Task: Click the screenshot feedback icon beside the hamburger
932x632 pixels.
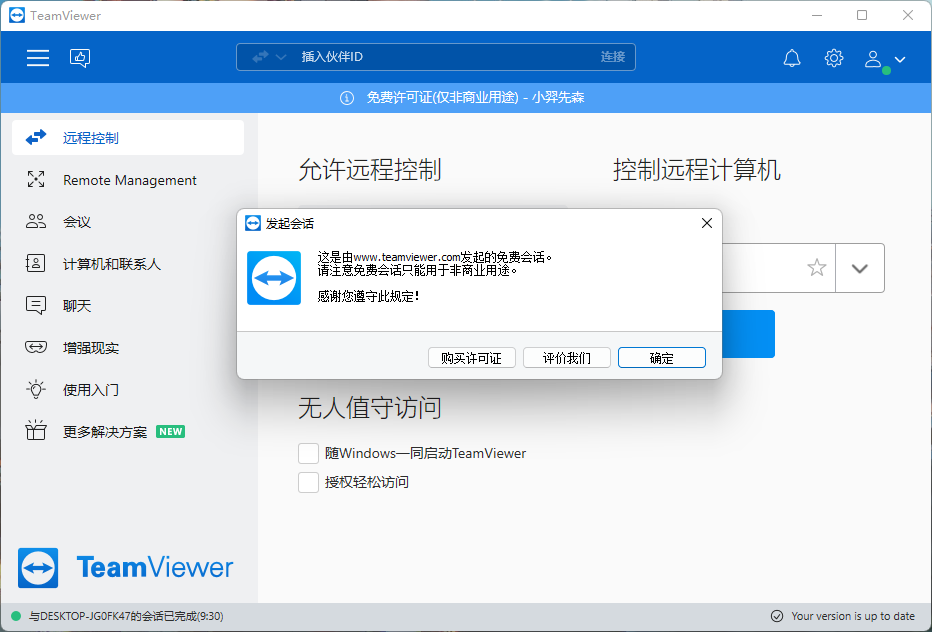Action: tap(80, 57)
